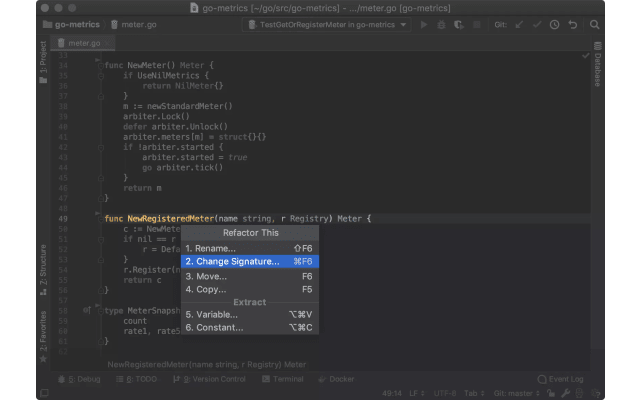Open the 1: Project tool window
The image size is (640, 400).
(x=43, y=62)
